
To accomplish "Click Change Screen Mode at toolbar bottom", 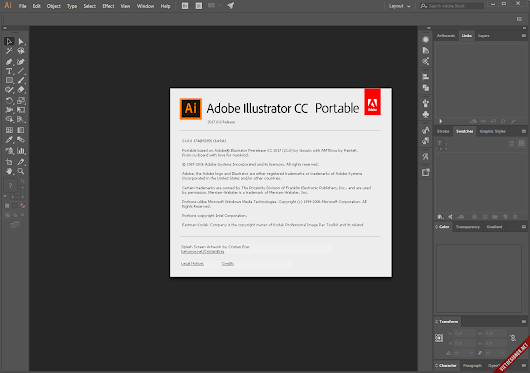I will 15,225.
